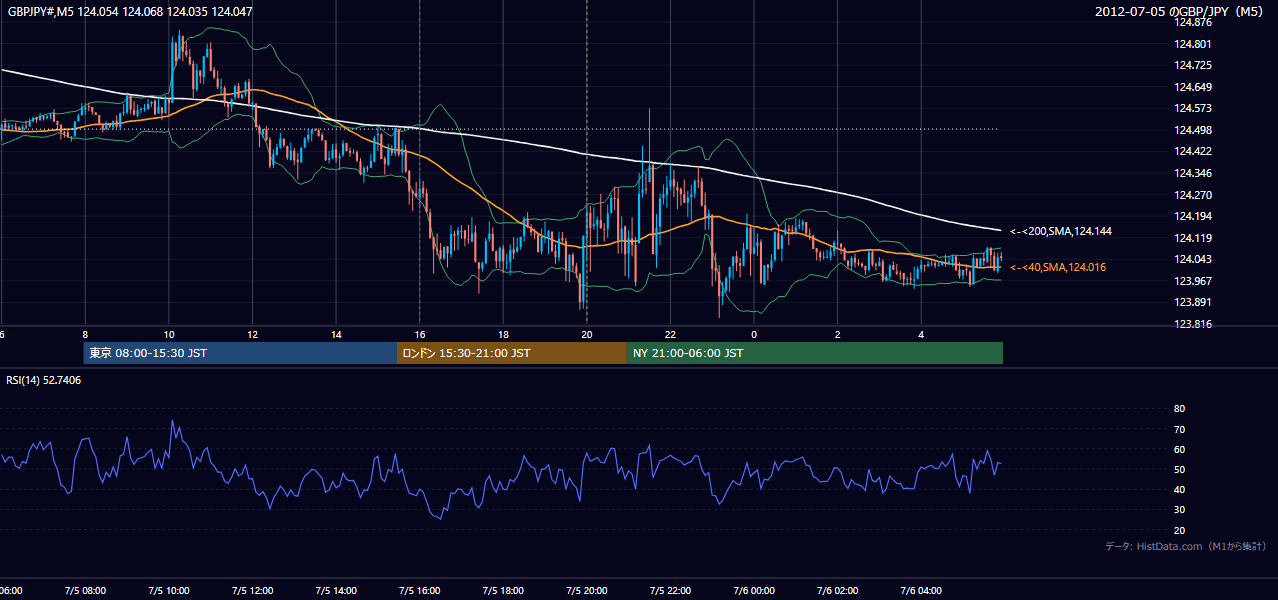Viewport: 1278px width, 600px height.
Task: Click RSI scale level 40
Action: click(1180, 490)
